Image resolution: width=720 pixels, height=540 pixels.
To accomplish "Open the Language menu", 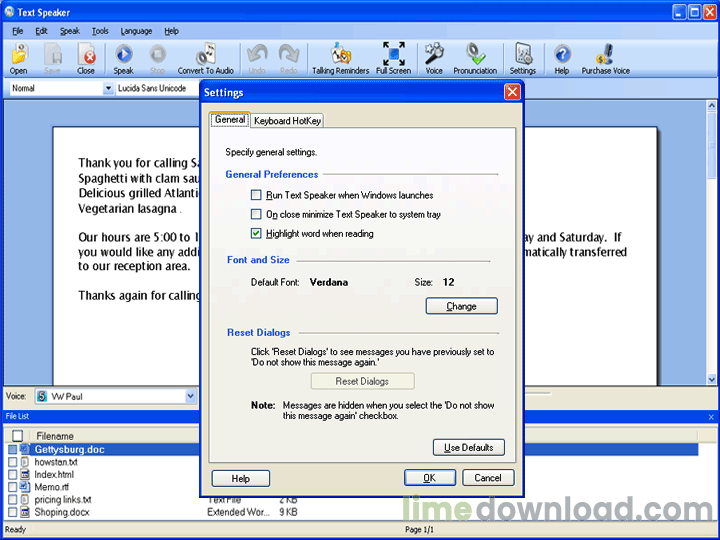I will point(136,31).
